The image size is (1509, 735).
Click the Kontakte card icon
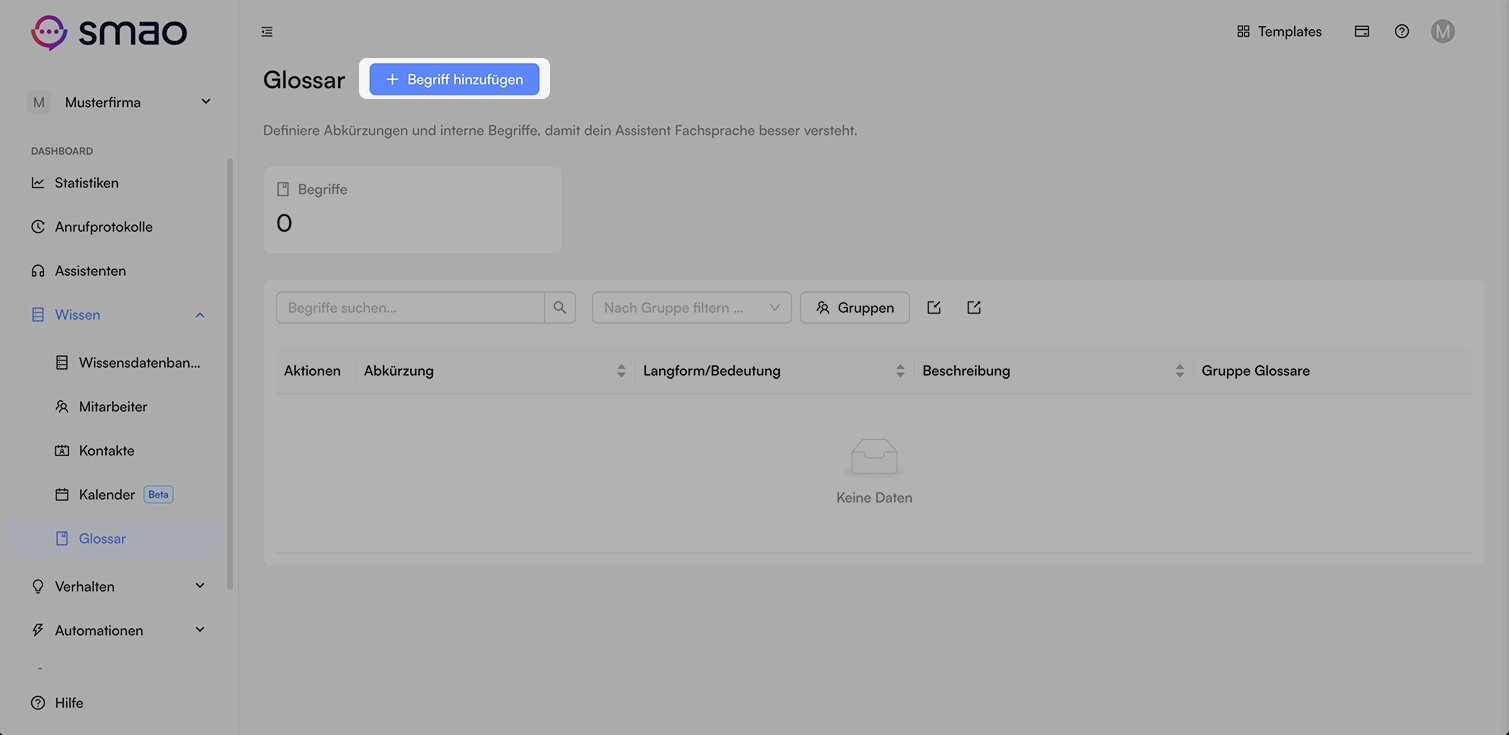(x=62, y=451)
